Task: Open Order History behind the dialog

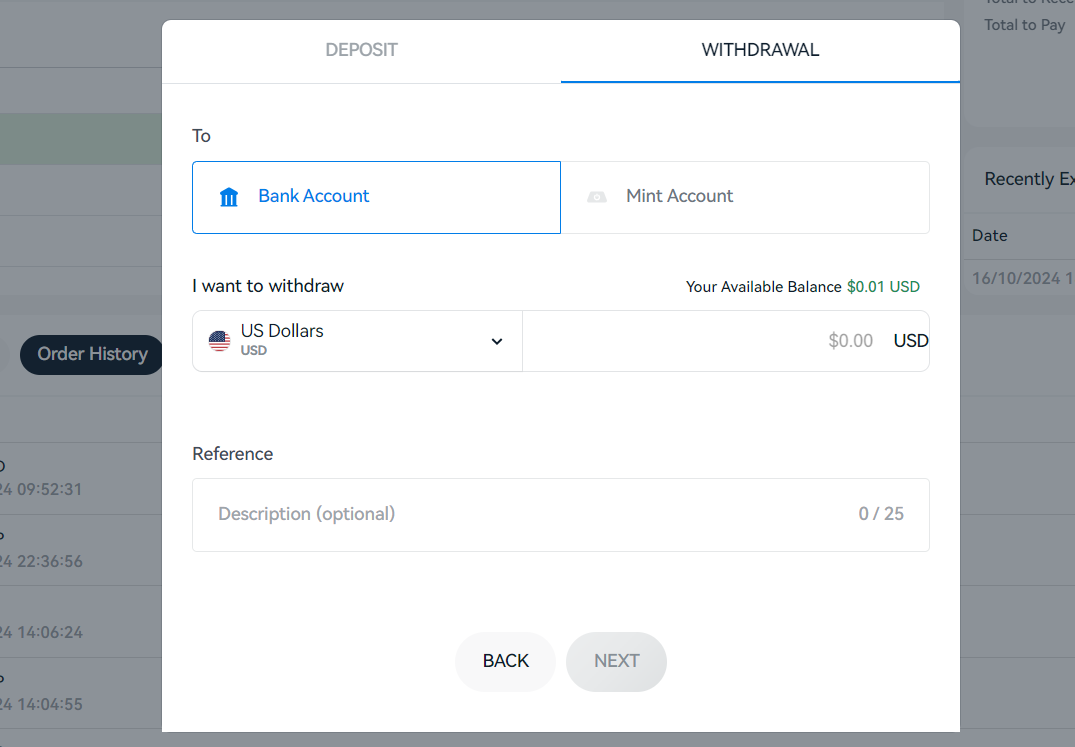Action: 92,354
